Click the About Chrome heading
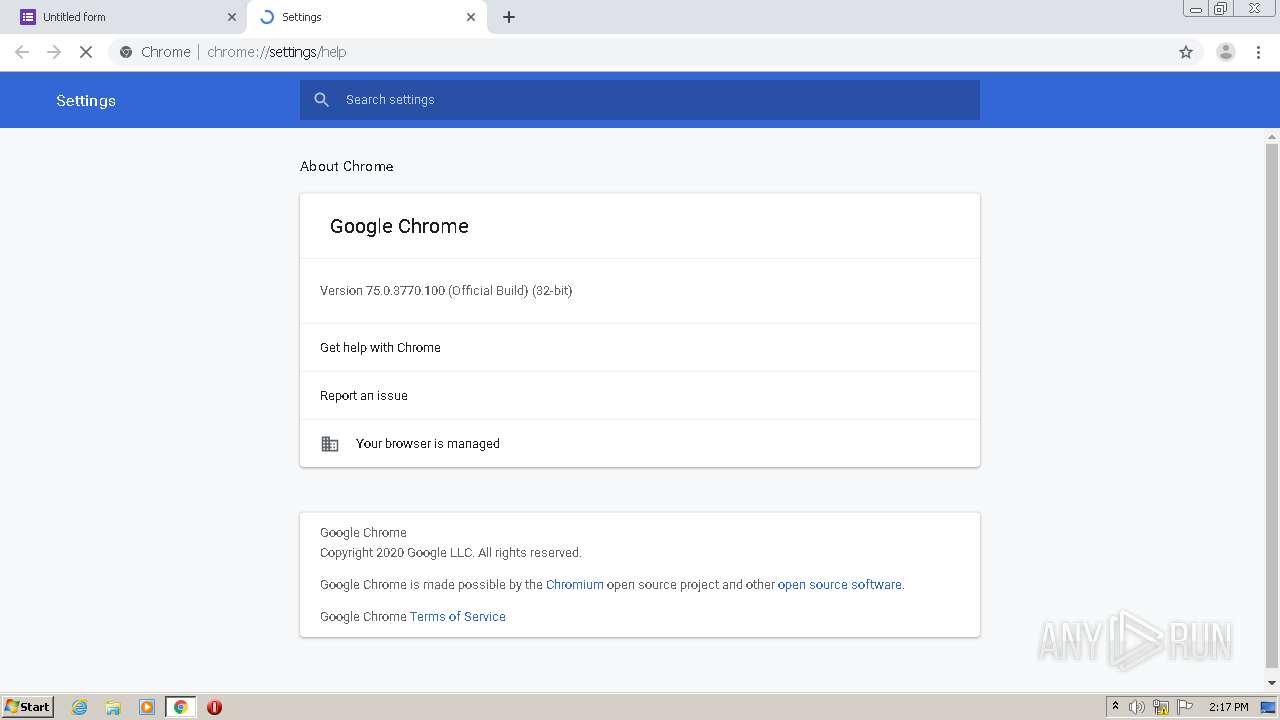The width and height of the screenshot is (1280, 720). tap(347, 166)
